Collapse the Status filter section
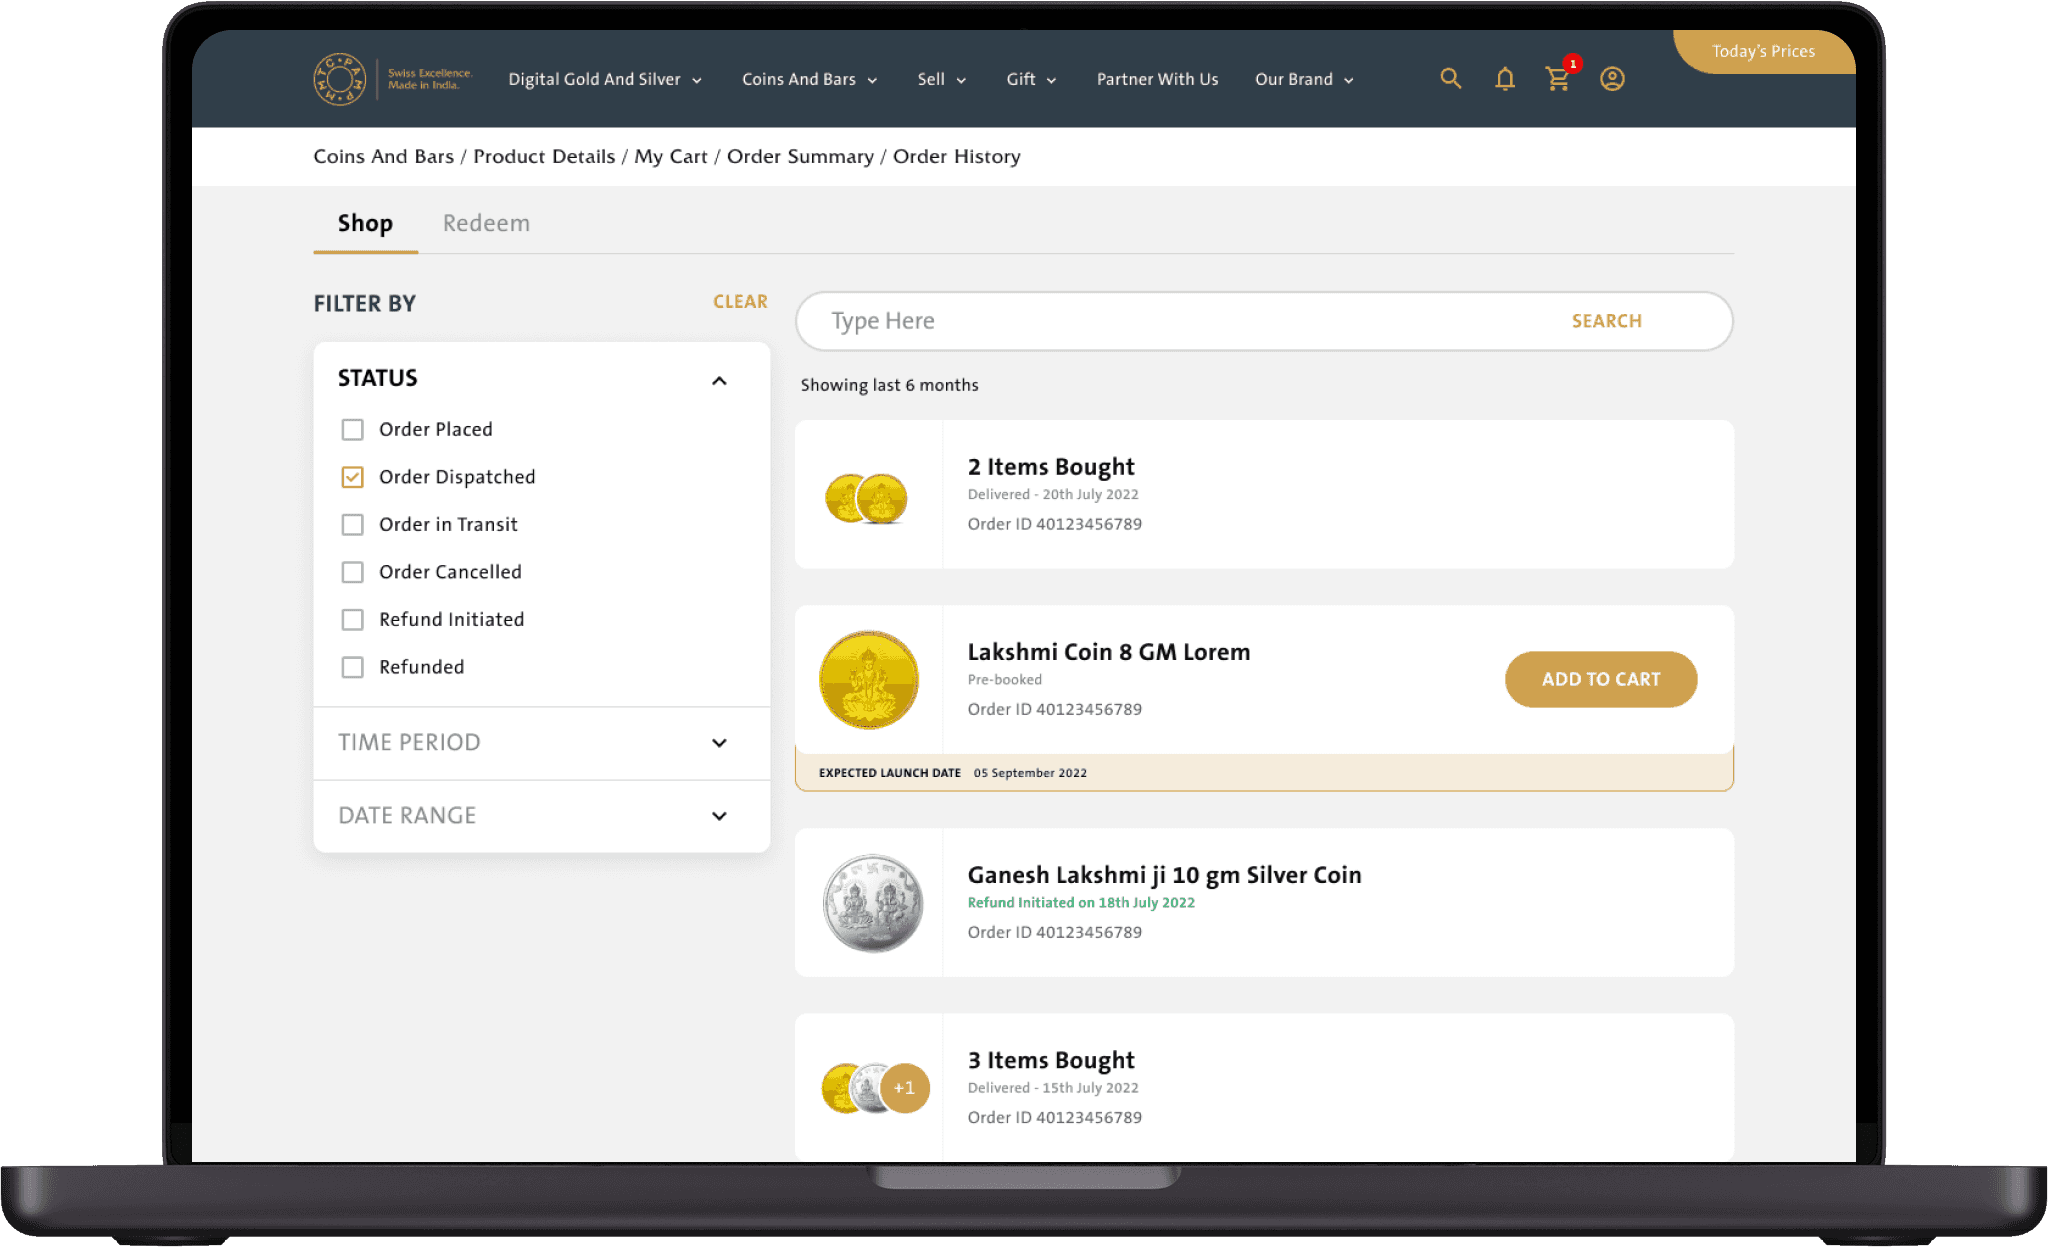The width and height of the screenshot is (2048, 1247). coord(719,380)
